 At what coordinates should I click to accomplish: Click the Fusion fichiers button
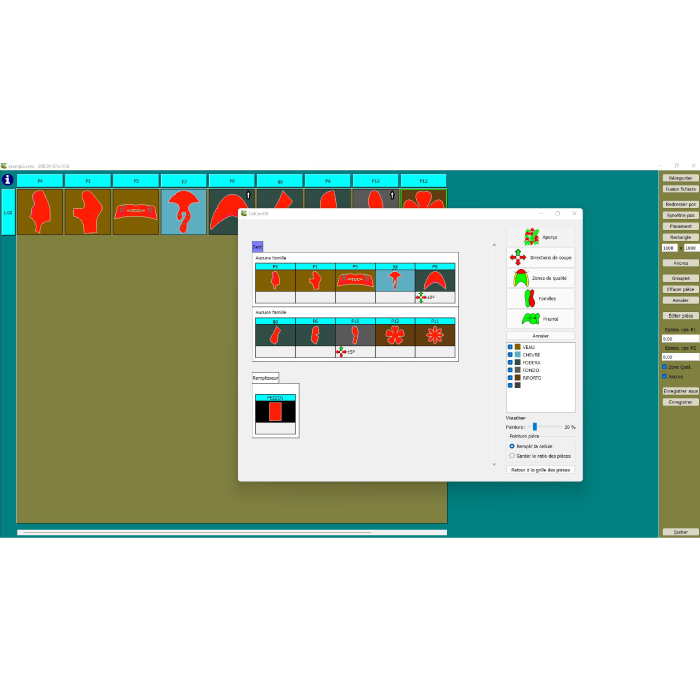pyautogui.click(x=680, y=189)
